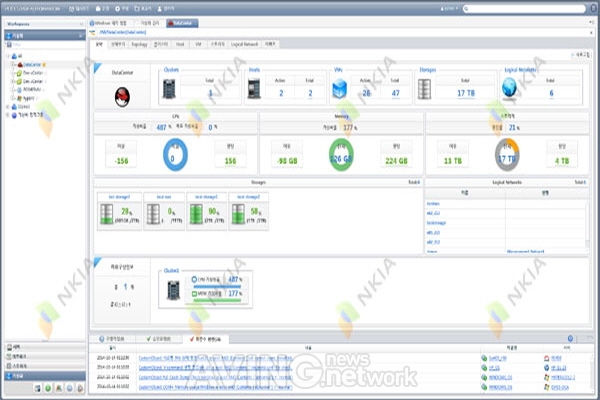Click the memory value -98 GB

pos(287,161)
